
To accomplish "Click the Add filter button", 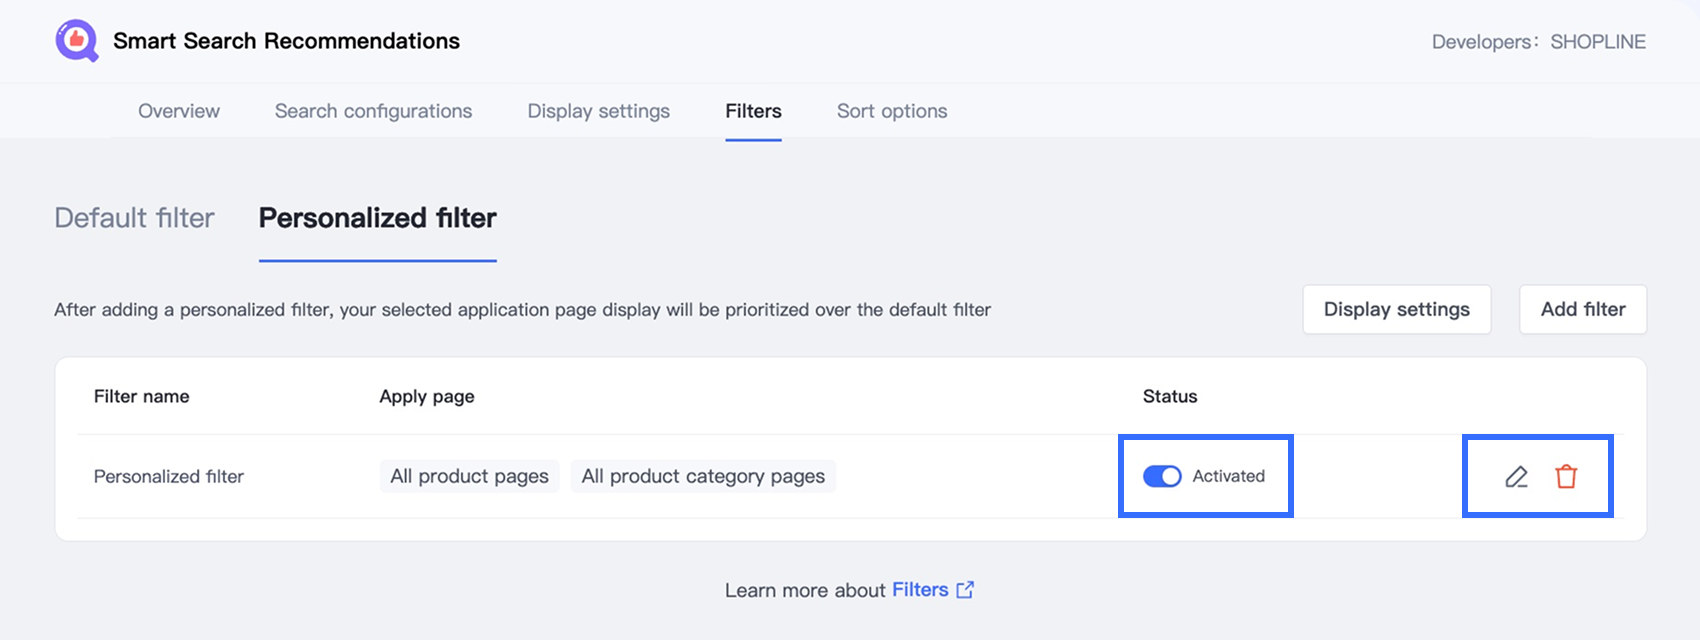I will (x=1582, y=310).
